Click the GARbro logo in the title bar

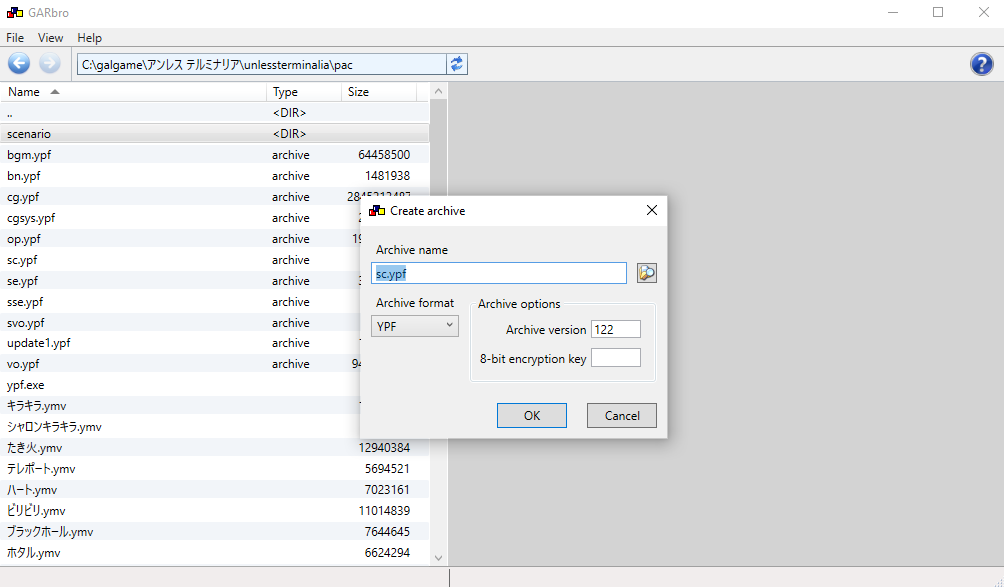(14, 11)
